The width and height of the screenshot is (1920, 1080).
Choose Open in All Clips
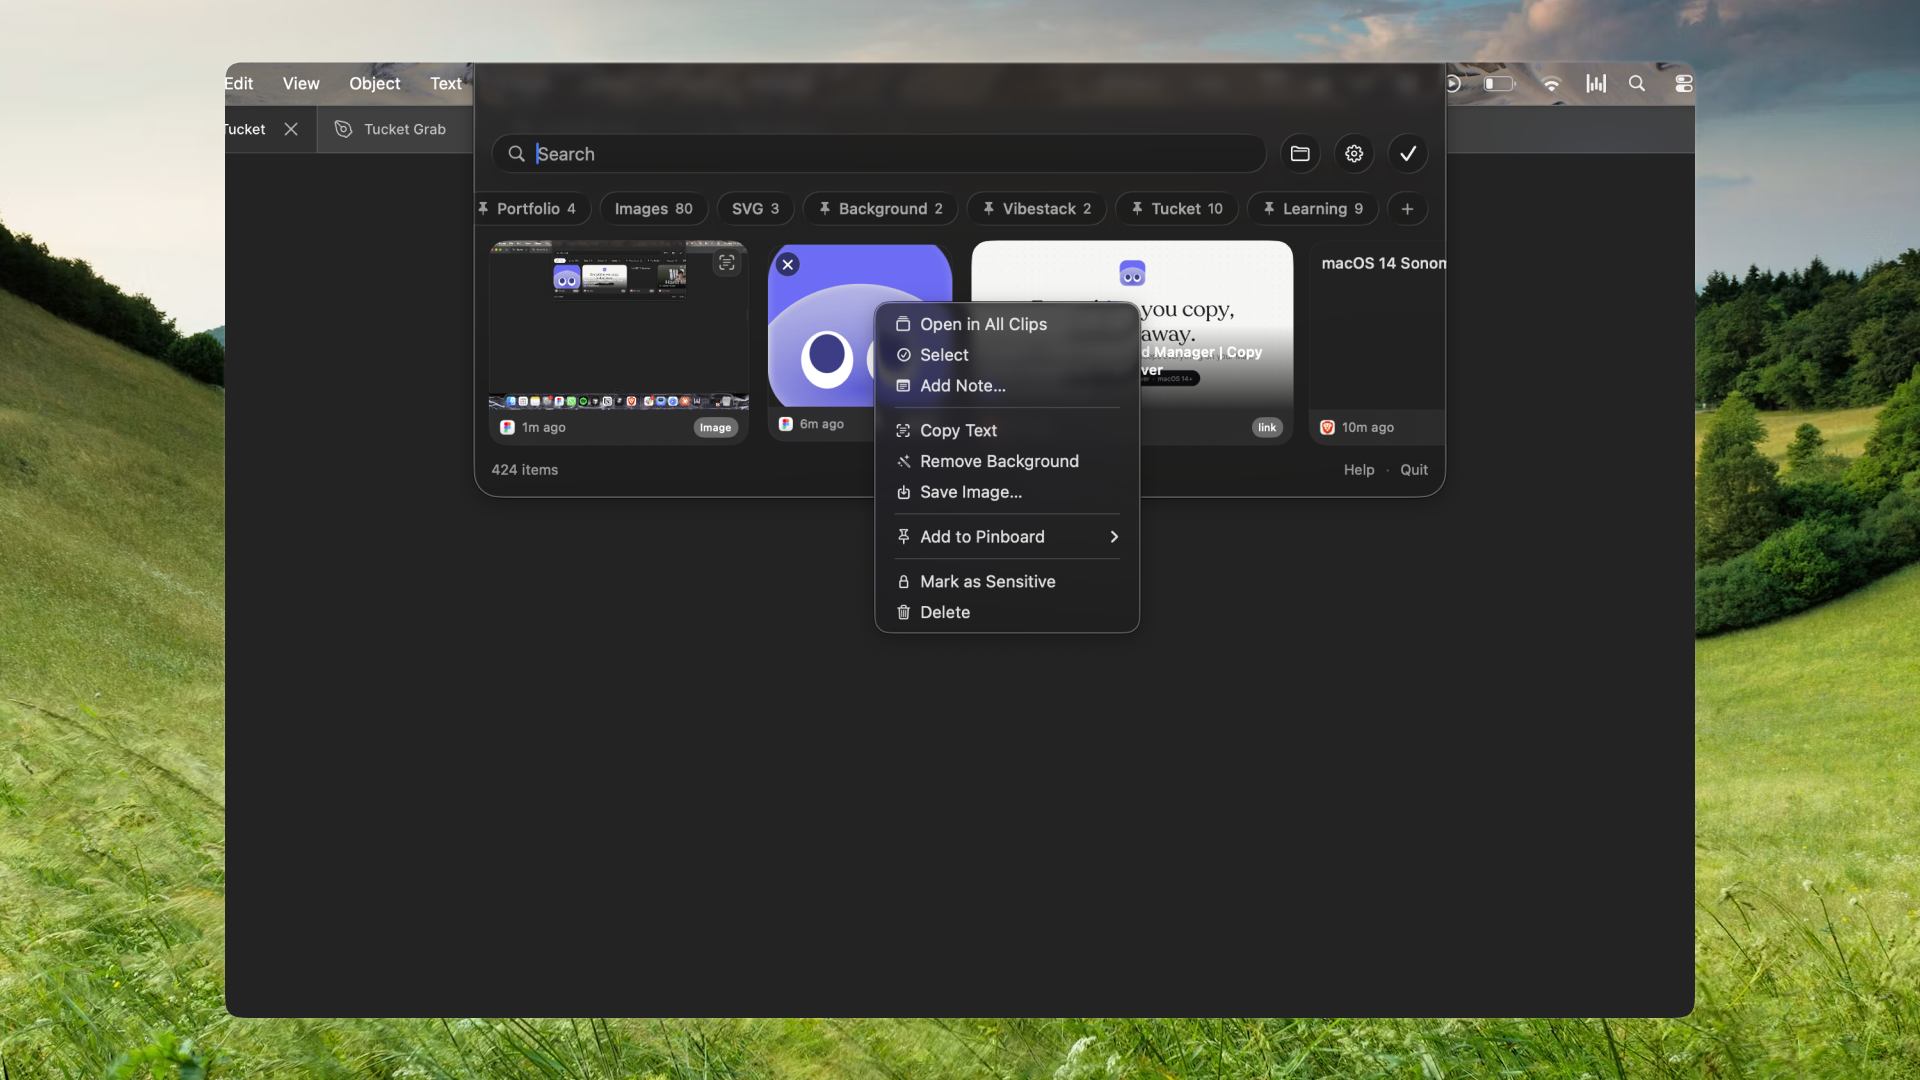point(1007,324)
